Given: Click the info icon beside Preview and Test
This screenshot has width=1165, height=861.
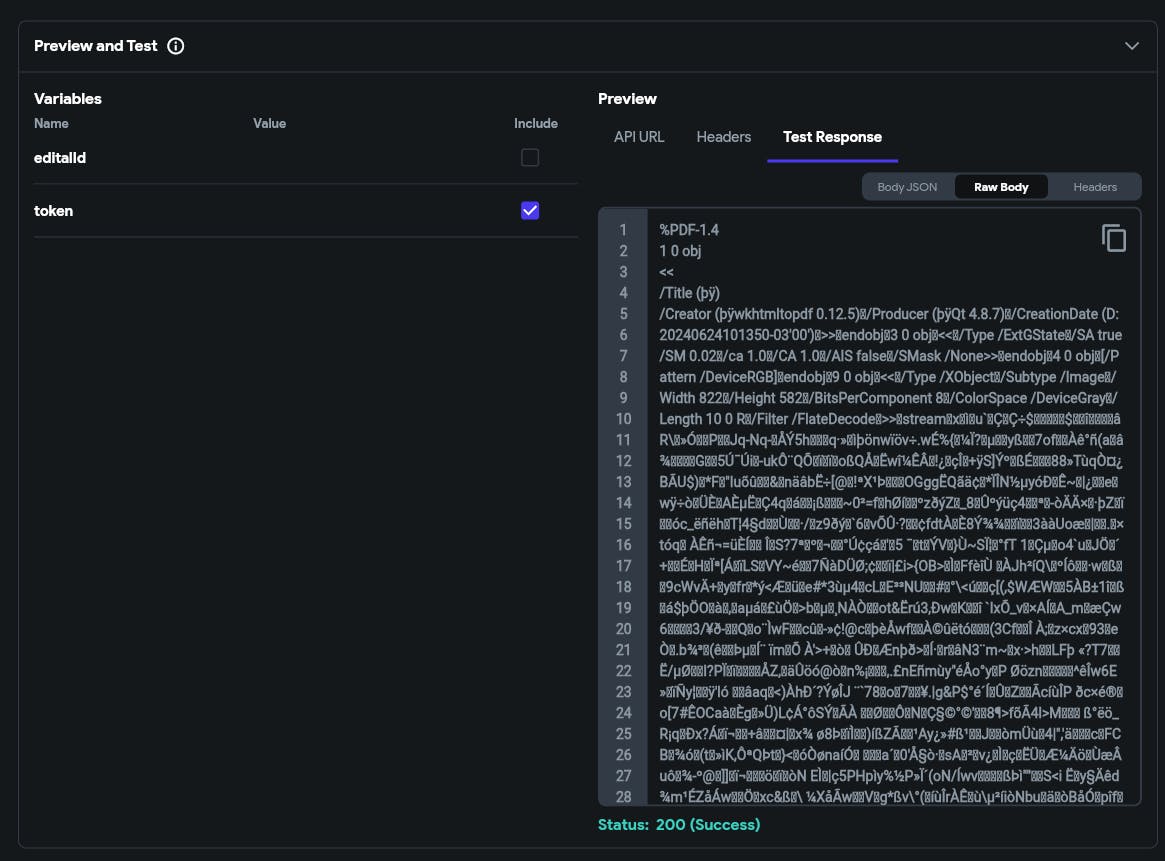Looking at the screenshot, I should coord(176,46).
